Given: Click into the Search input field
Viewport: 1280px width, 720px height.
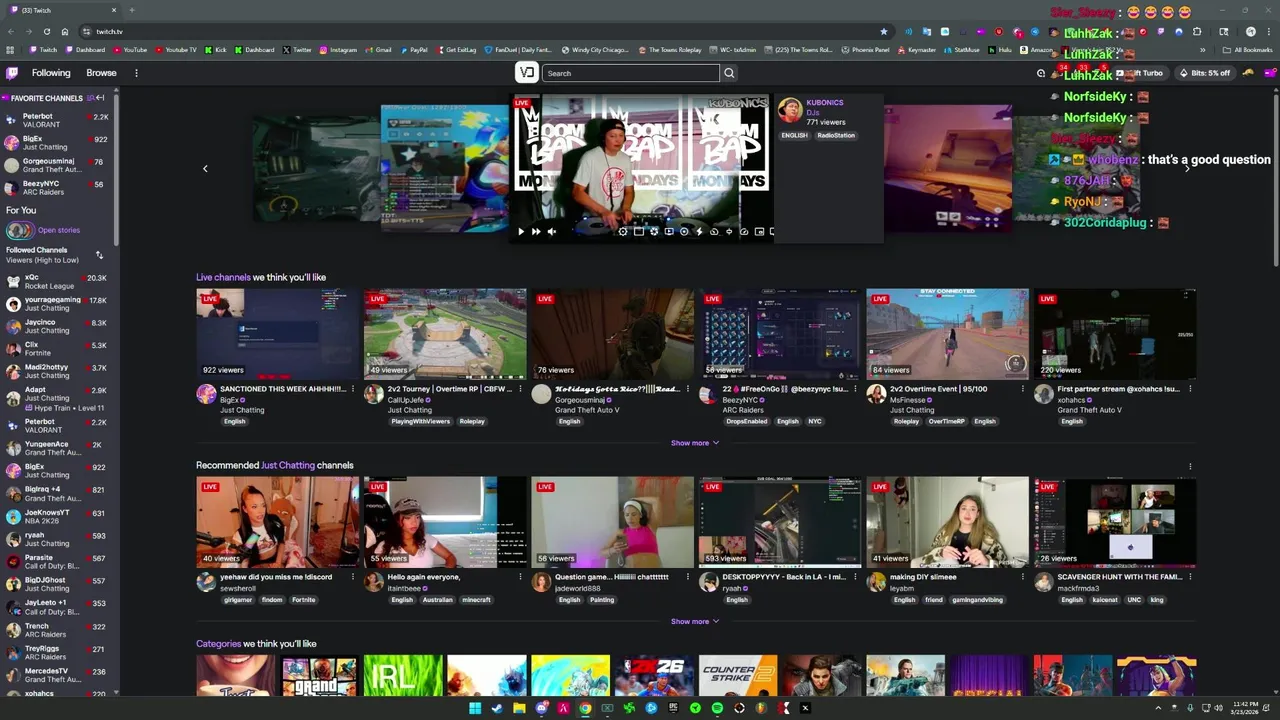Looking at the screenshot, I should [x=631, y=73].
